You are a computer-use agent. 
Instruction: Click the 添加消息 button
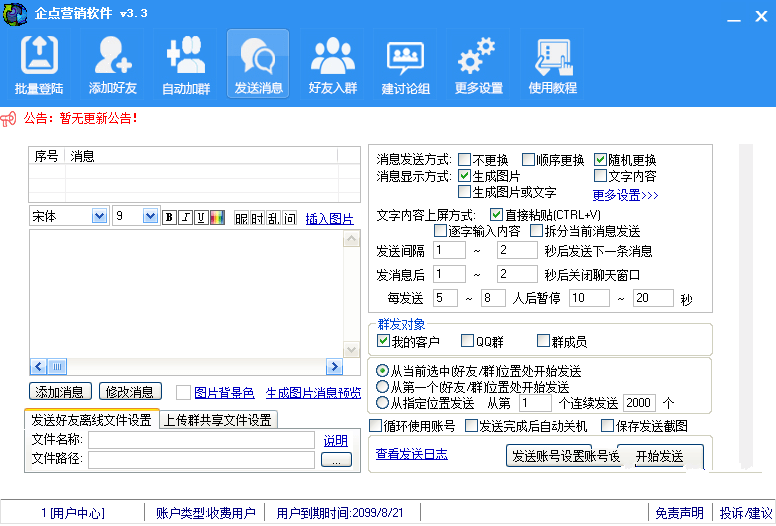click(x=60, y=392)
